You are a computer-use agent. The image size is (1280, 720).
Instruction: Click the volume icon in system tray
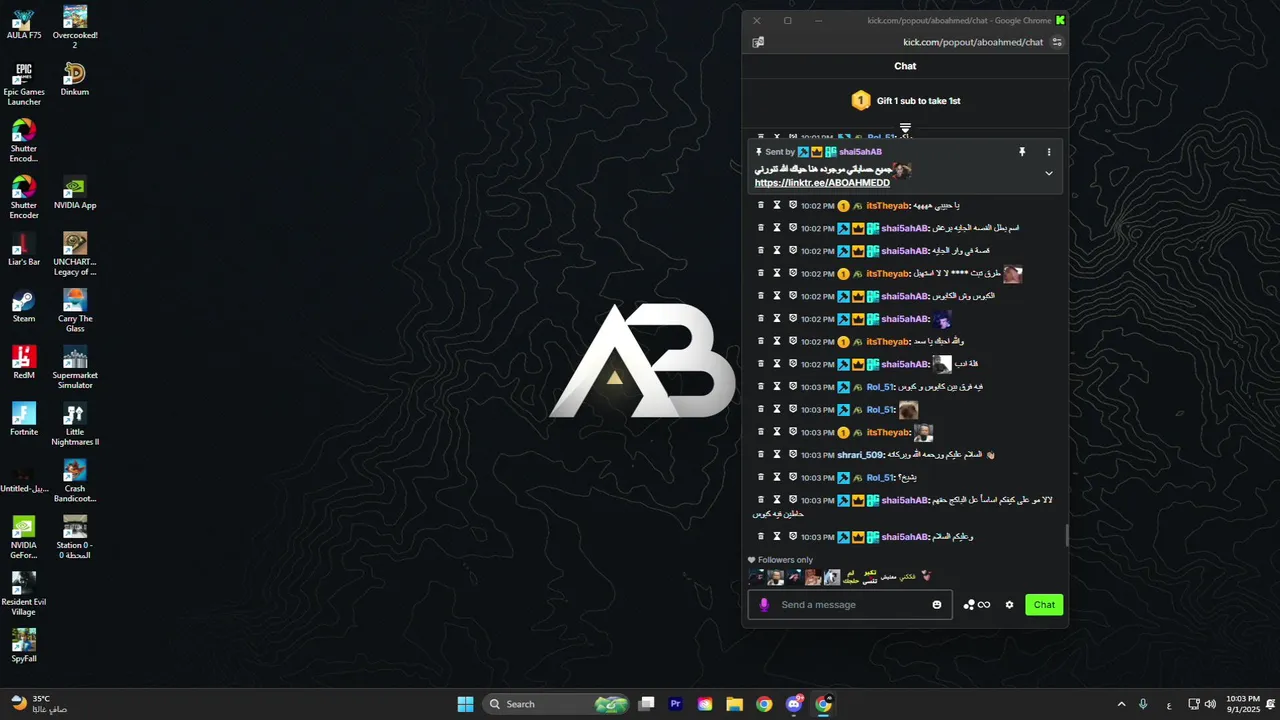pos(1211,704)
